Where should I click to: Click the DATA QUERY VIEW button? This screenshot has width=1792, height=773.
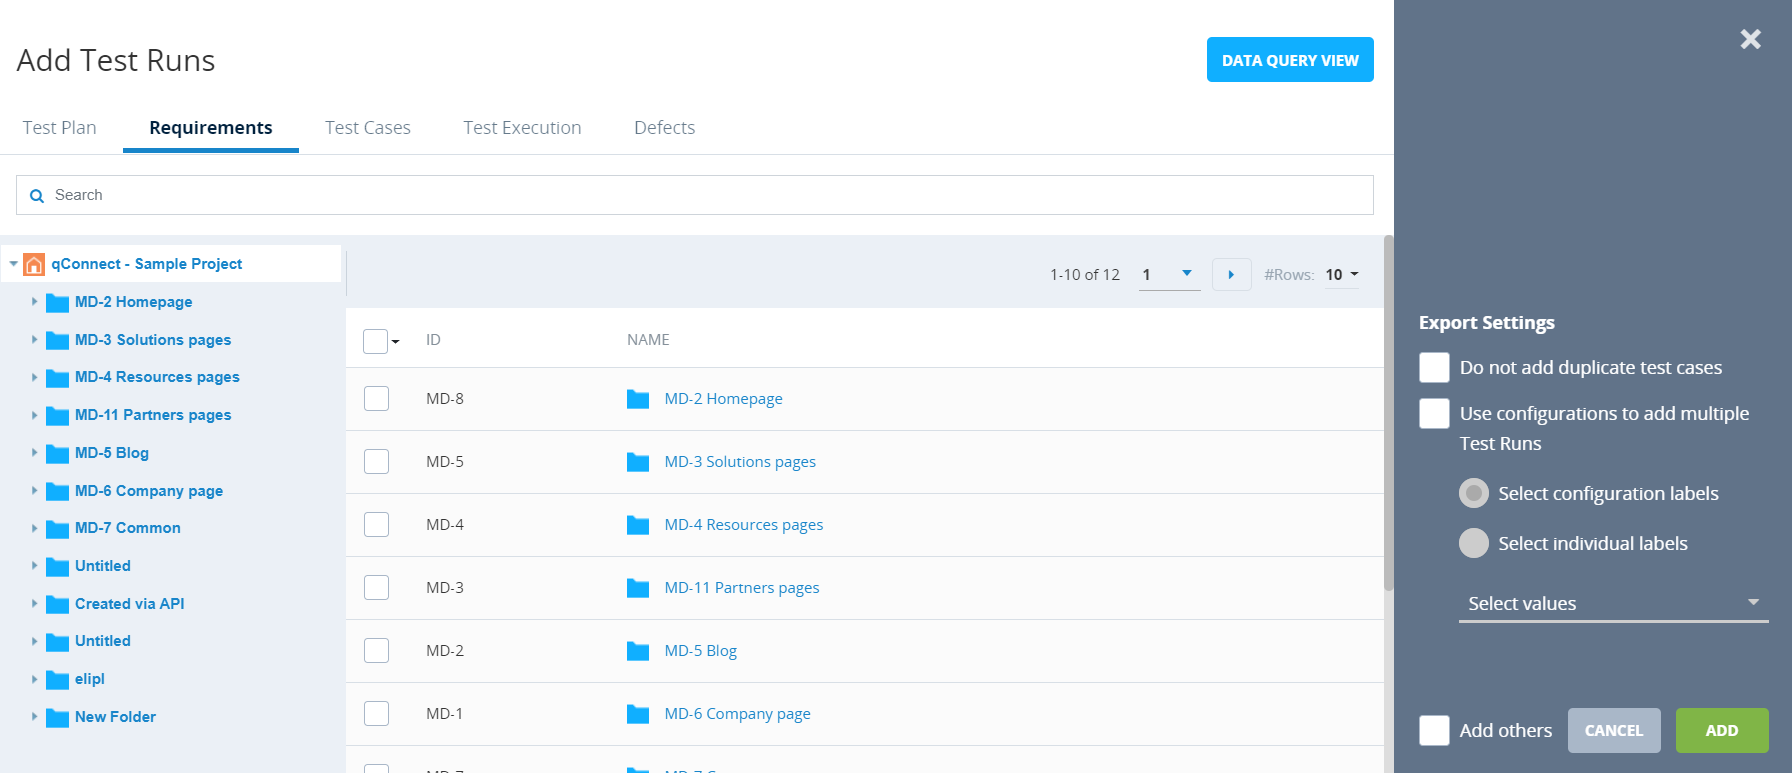click(1289, 60)
